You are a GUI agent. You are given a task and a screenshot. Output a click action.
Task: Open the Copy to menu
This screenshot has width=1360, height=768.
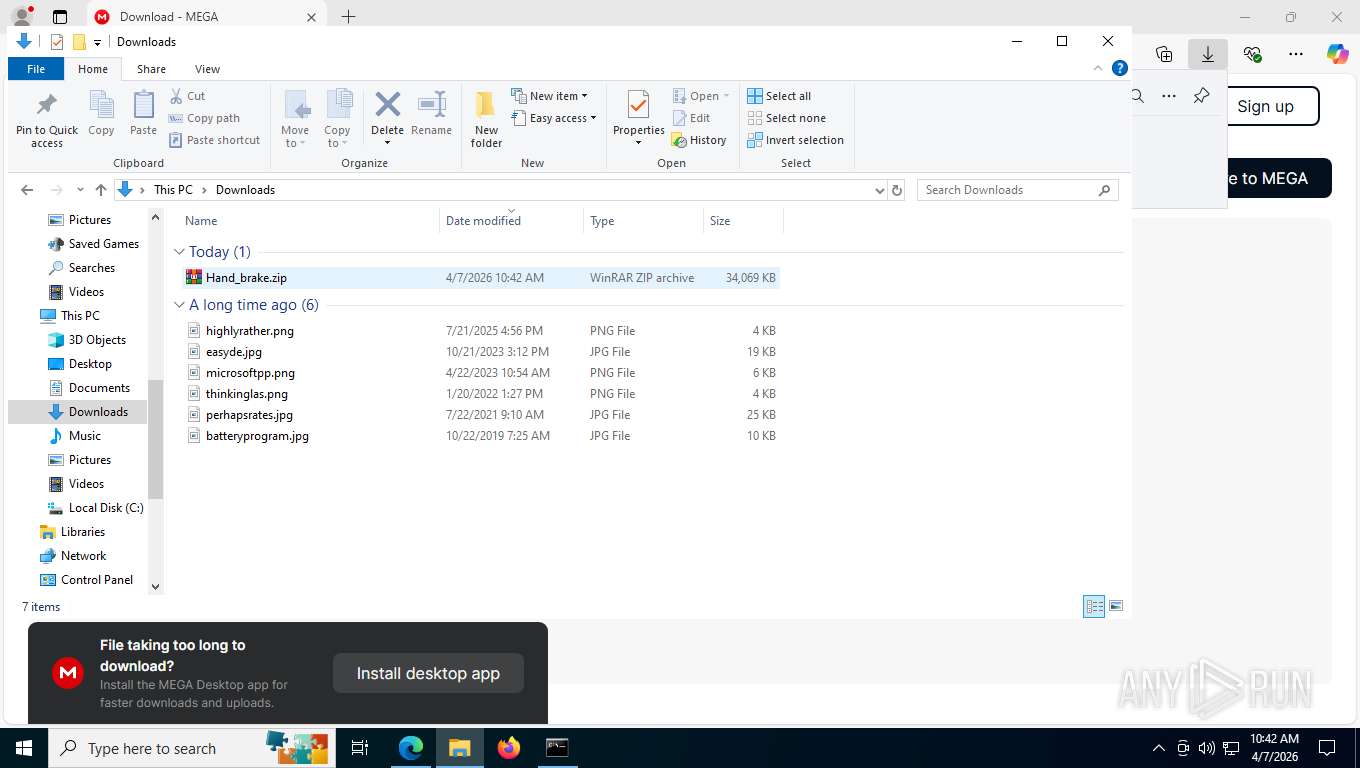(x=337, y=119)
